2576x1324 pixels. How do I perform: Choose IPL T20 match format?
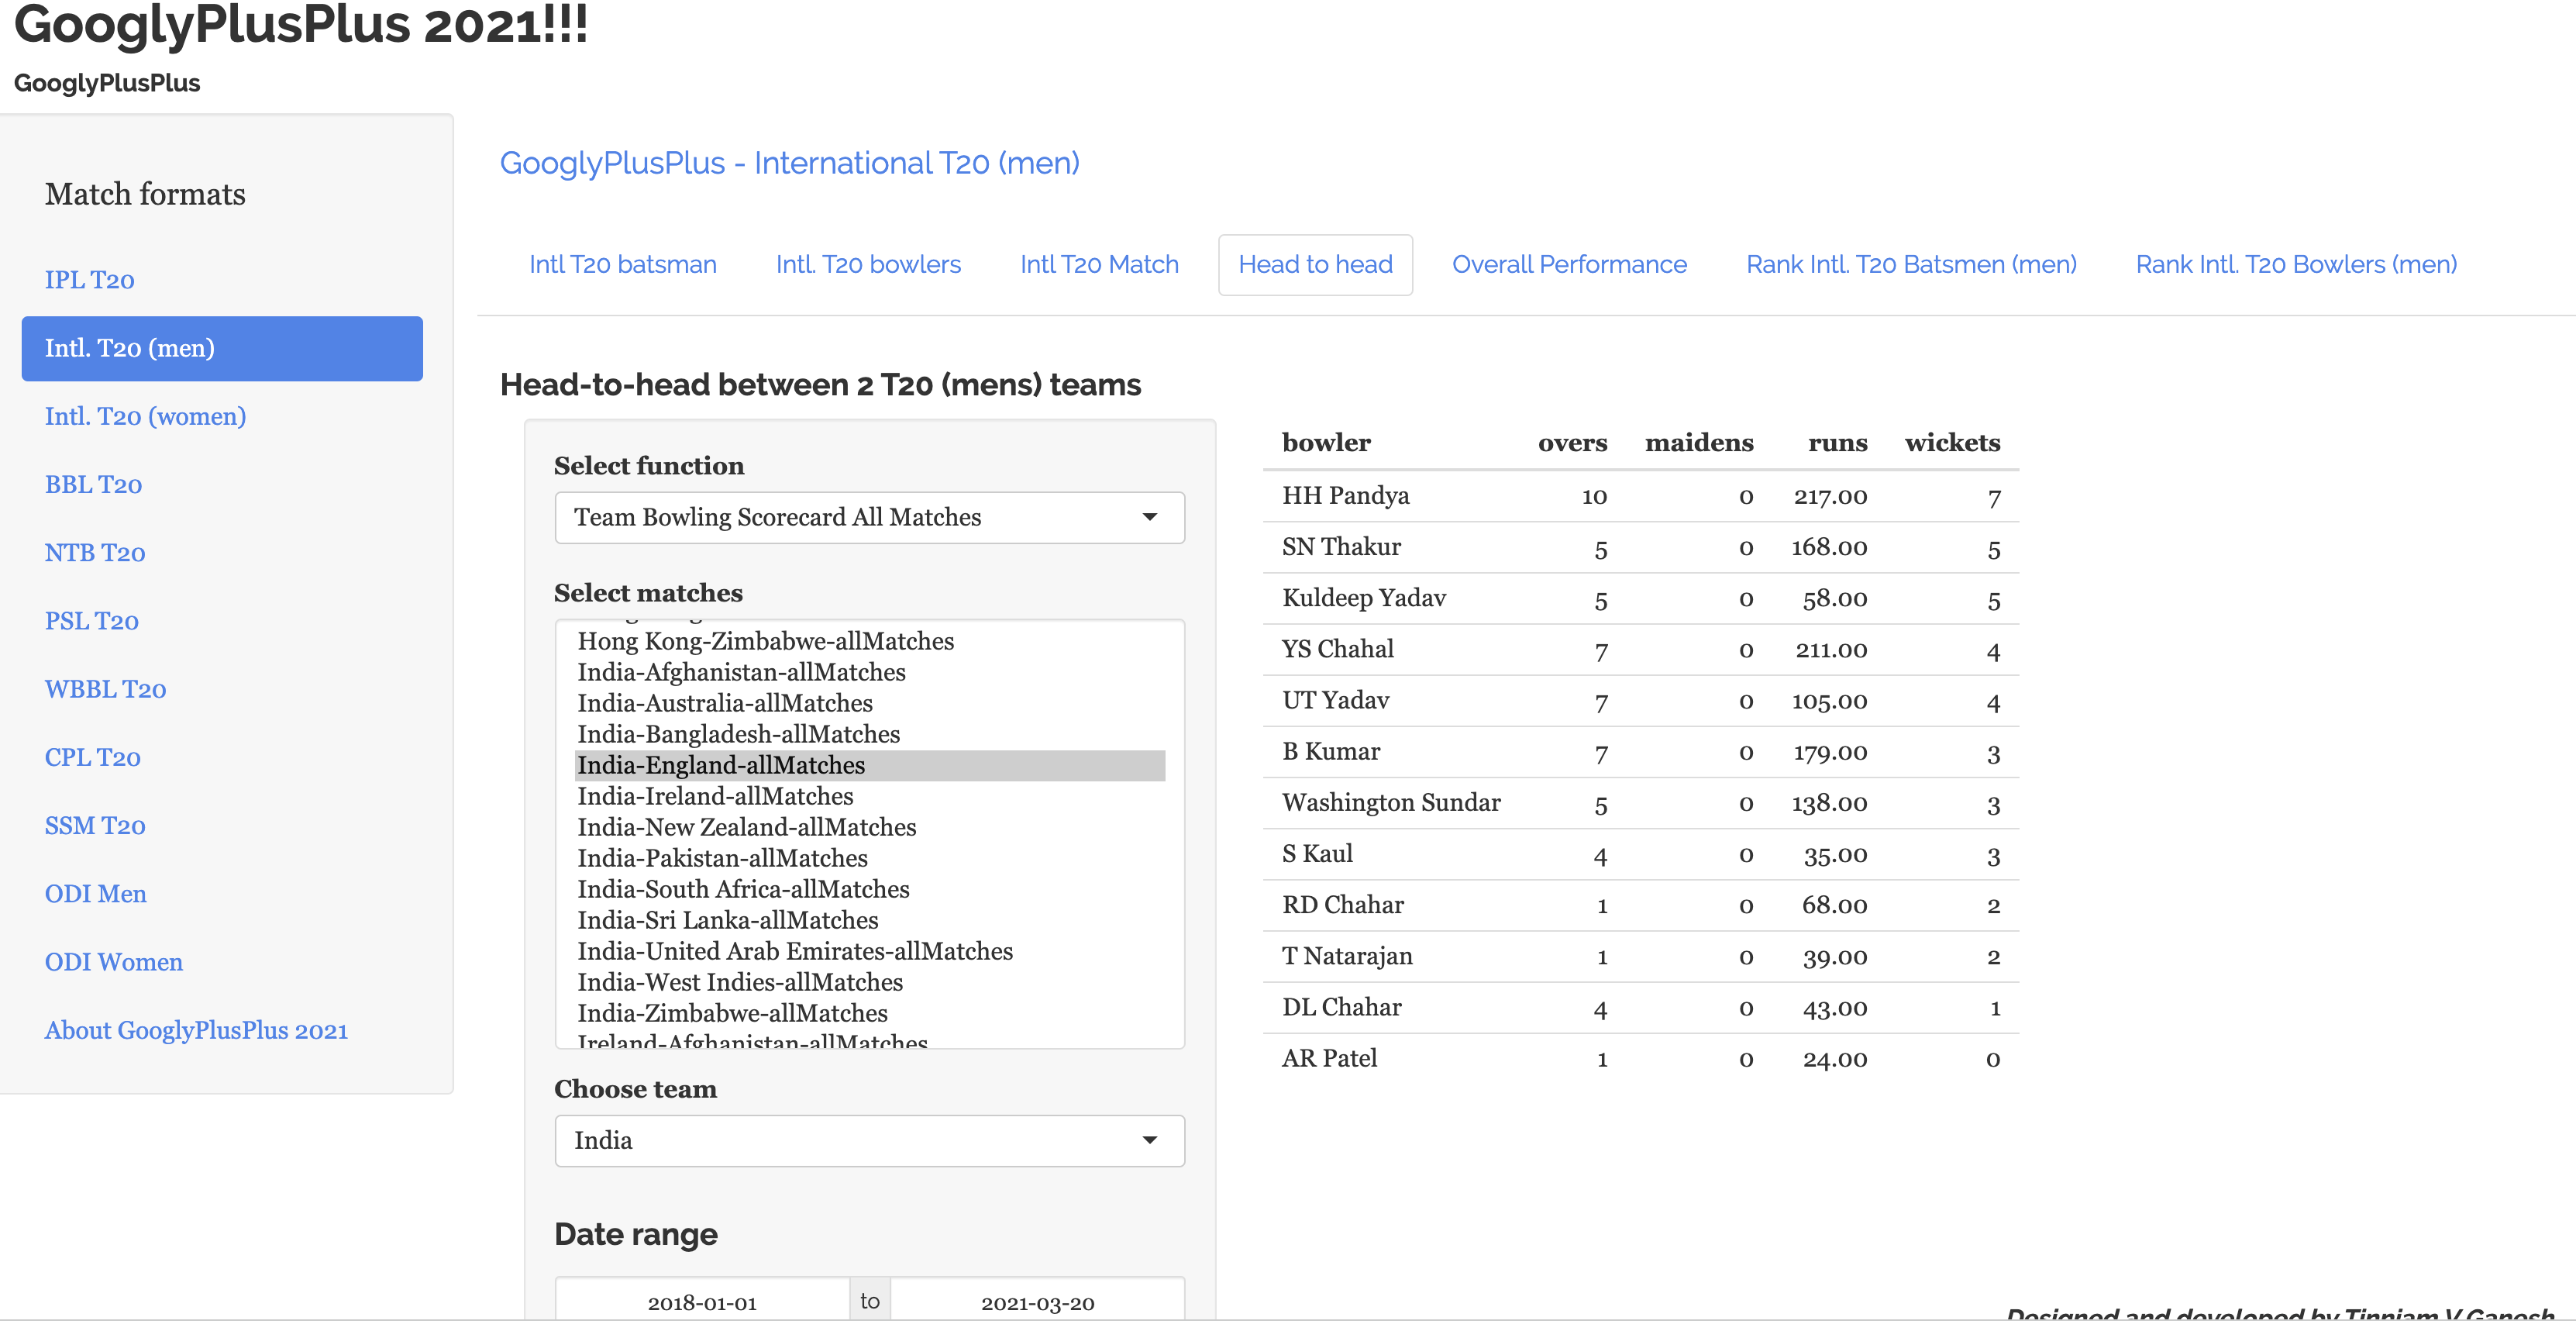tap(89, 280)
